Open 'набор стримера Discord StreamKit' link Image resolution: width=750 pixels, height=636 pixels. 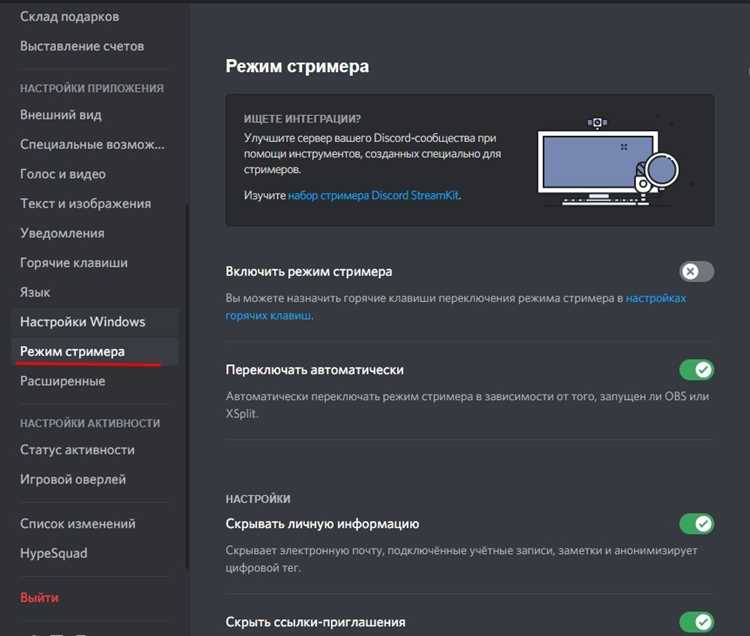[374, 195]
